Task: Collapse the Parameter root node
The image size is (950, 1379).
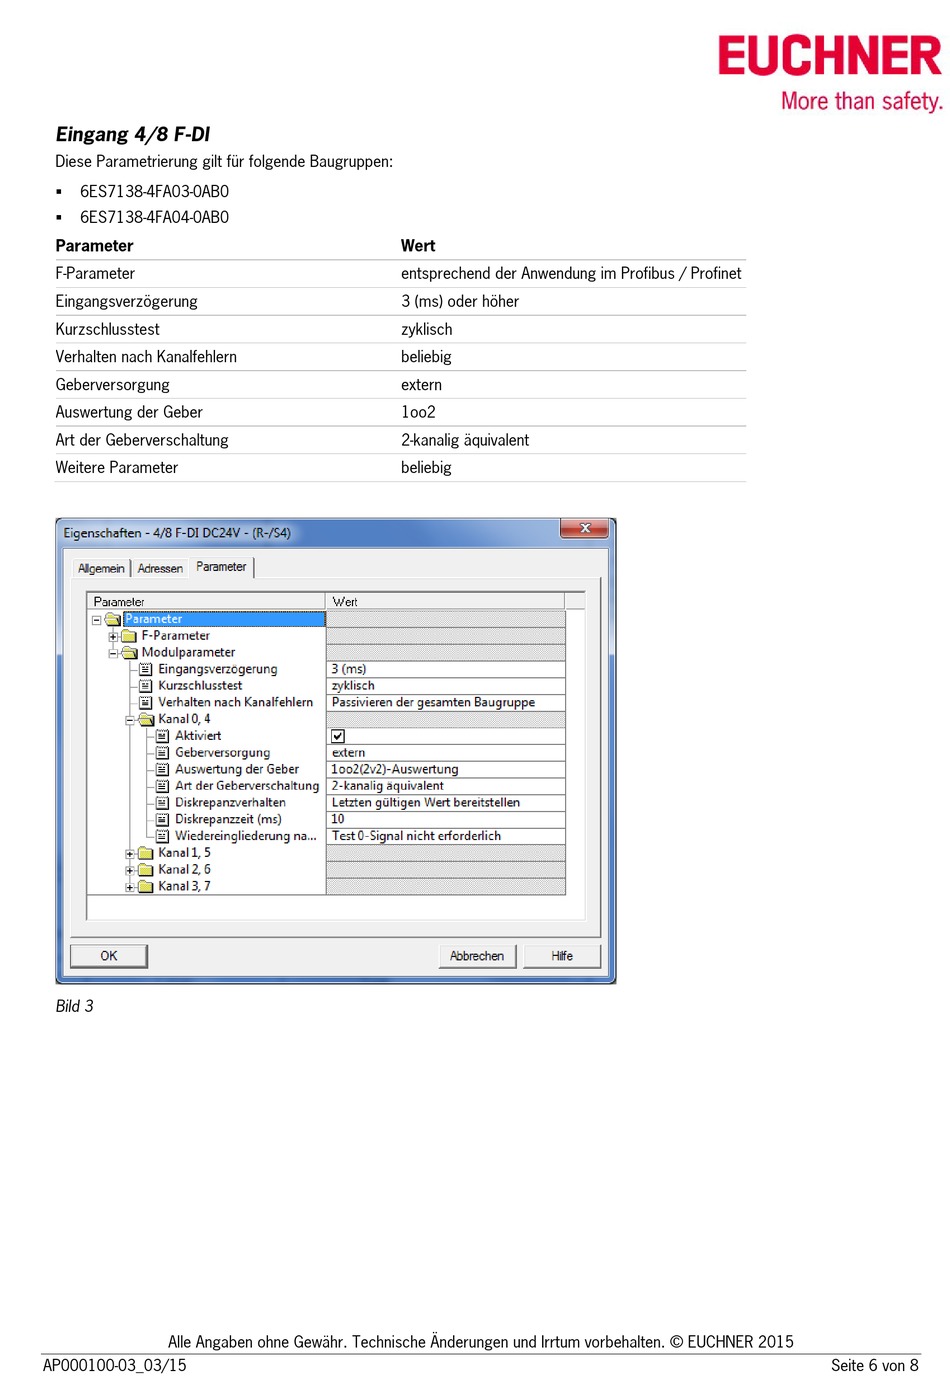Action: 97,620
